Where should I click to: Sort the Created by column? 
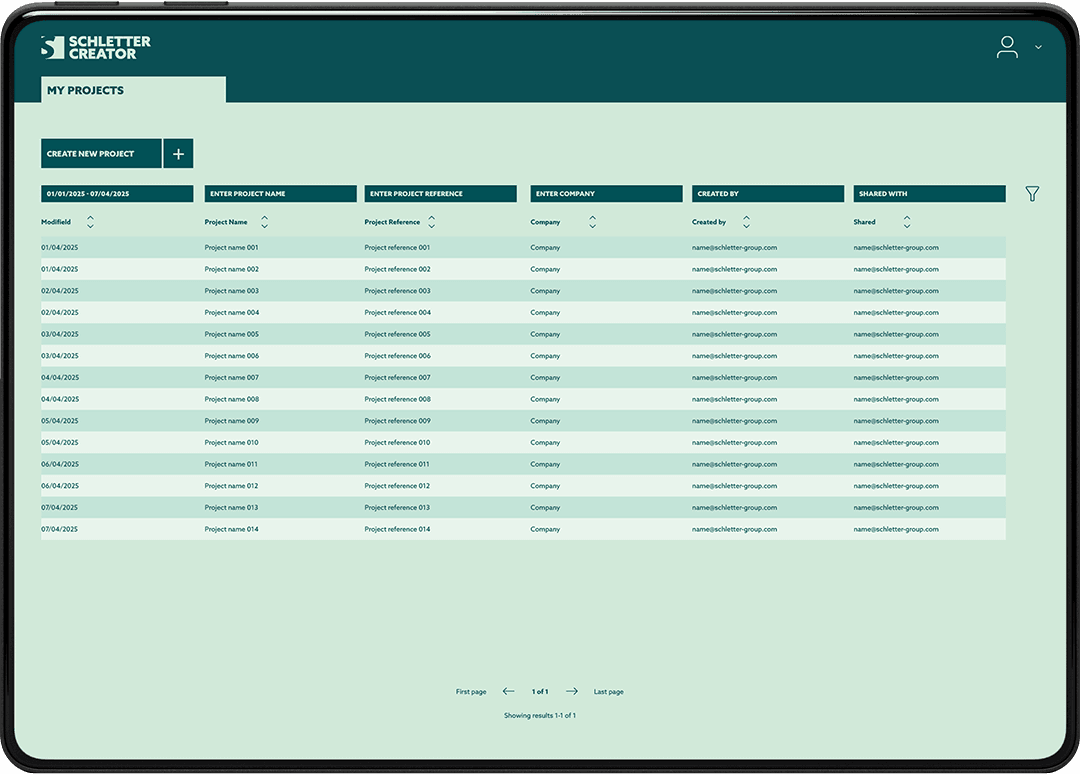point(746,222)
